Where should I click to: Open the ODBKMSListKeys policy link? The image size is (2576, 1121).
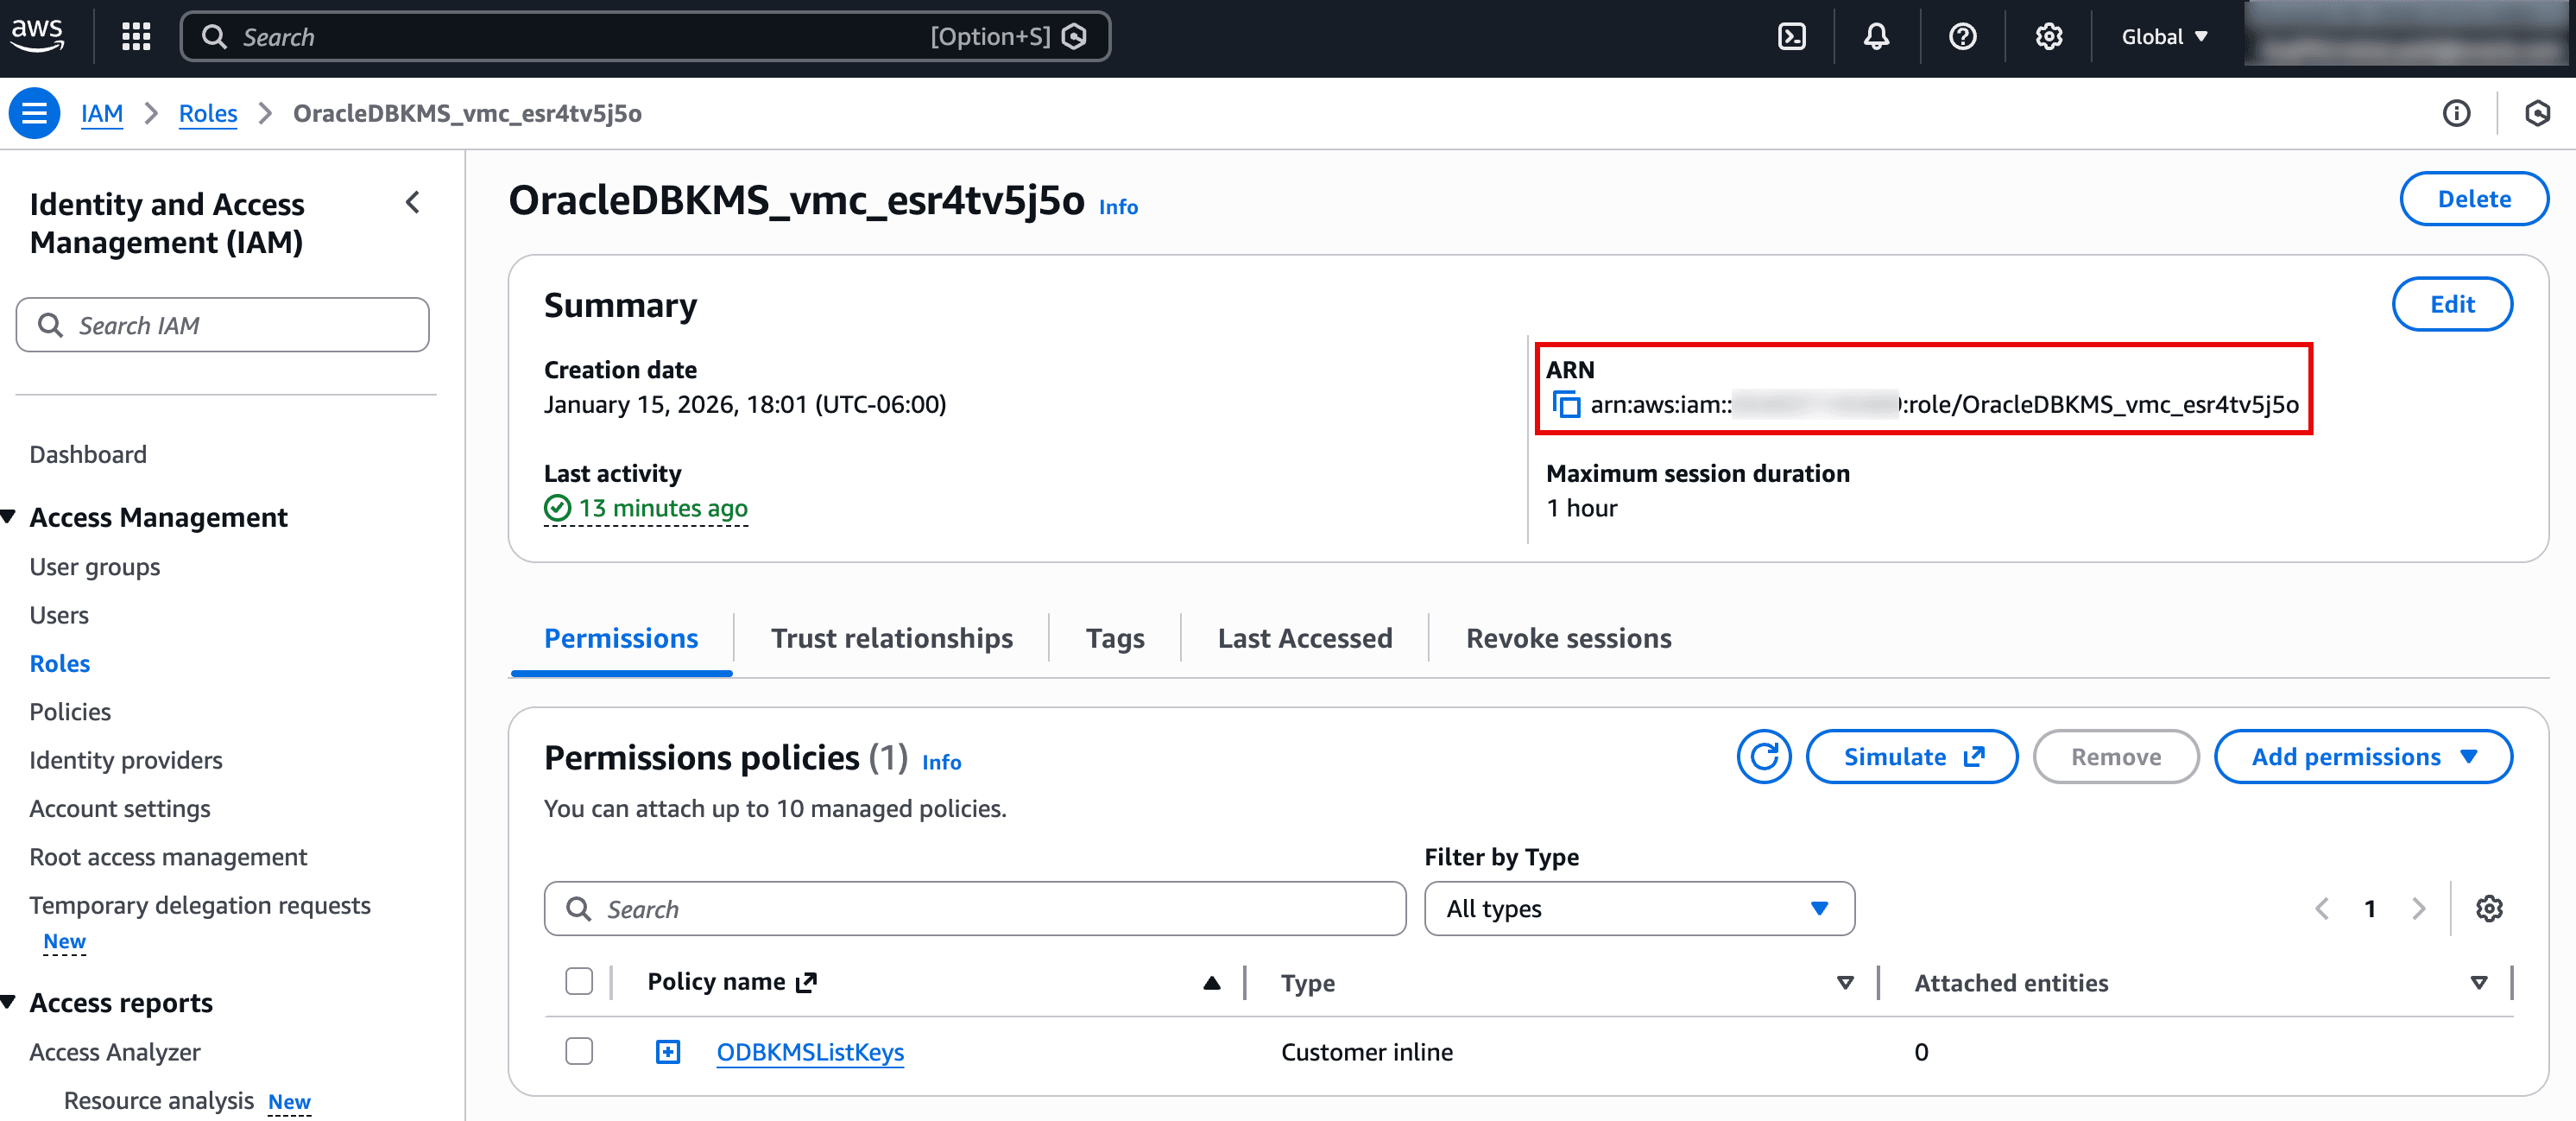pos(810,1051)
